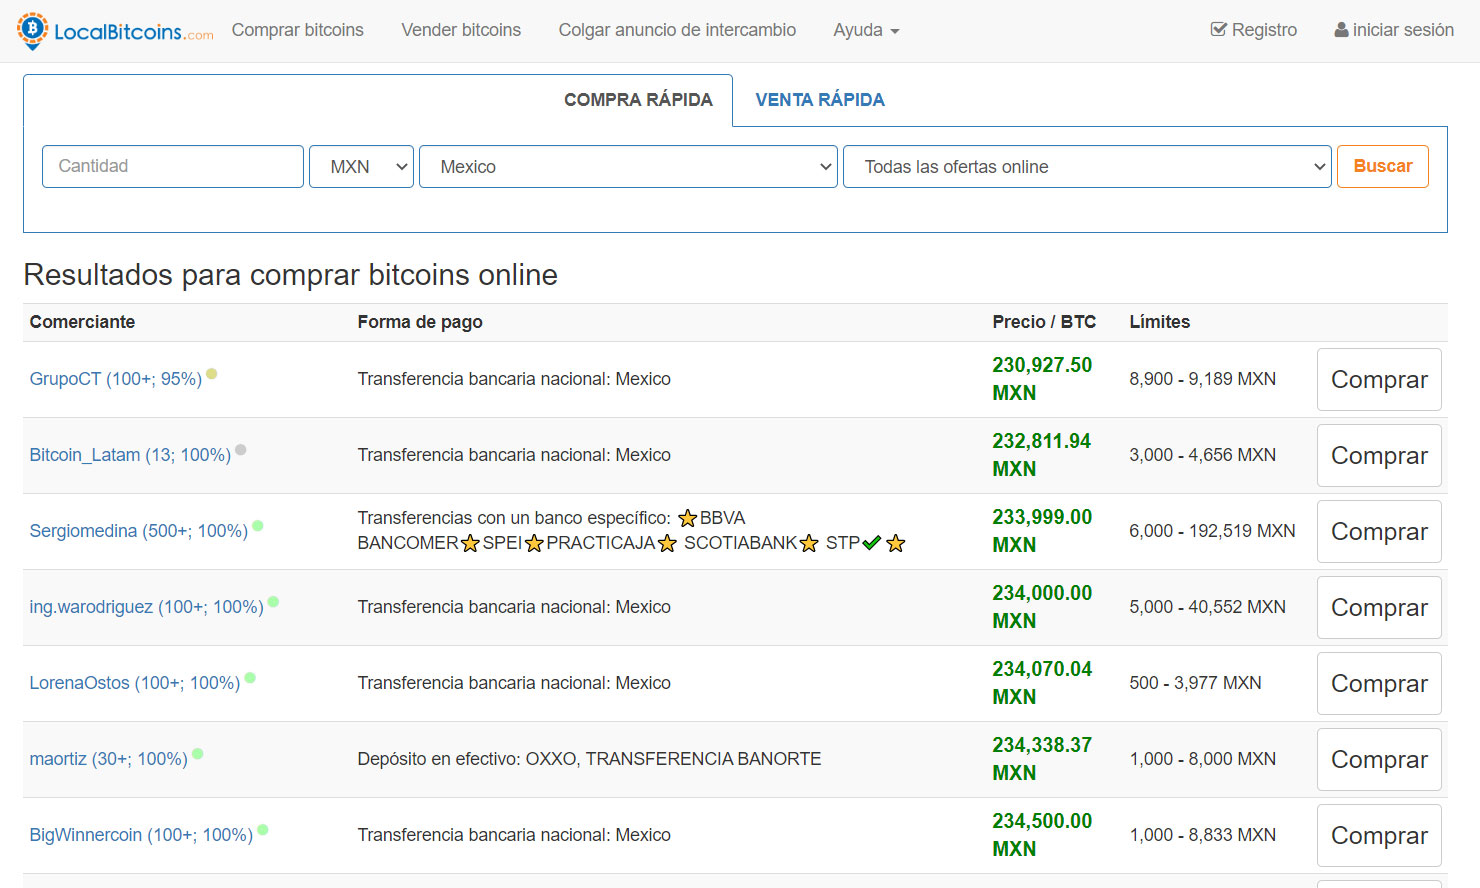Click ing.warodriguez's green status dot
This screenshot has height=888, width=1480.
coord(274,602)
